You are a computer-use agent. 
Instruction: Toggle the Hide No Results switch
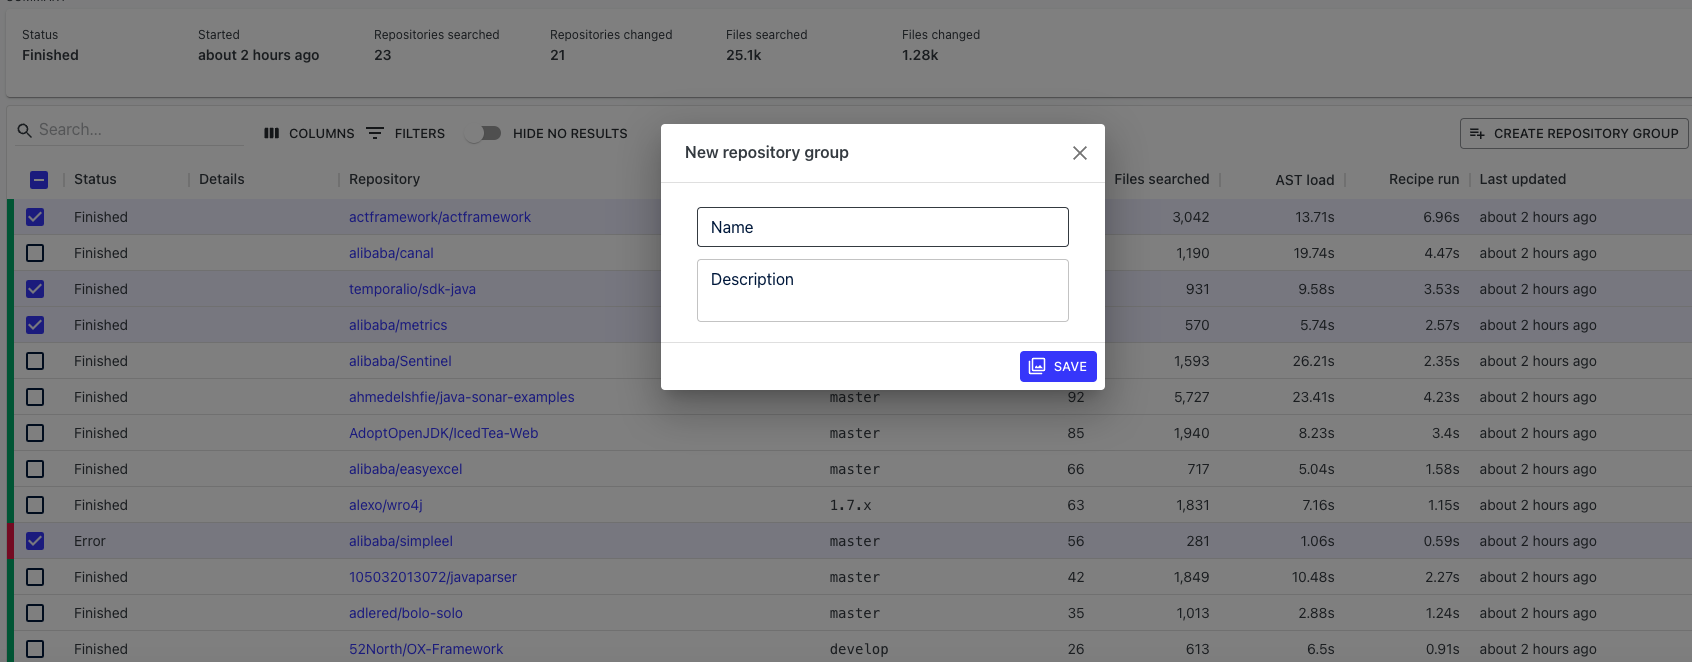[484, 133]
